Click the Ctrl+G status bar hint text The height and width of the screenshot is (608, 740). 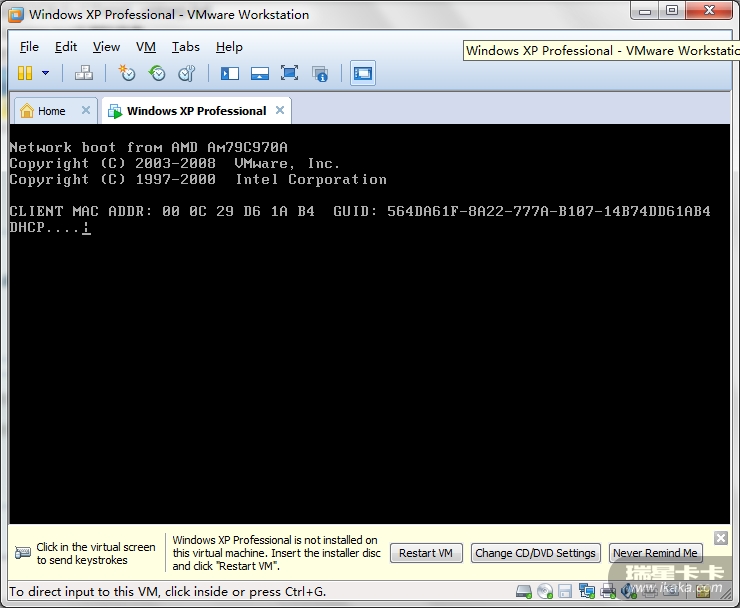pyautogui.click(x=168, y=591)
